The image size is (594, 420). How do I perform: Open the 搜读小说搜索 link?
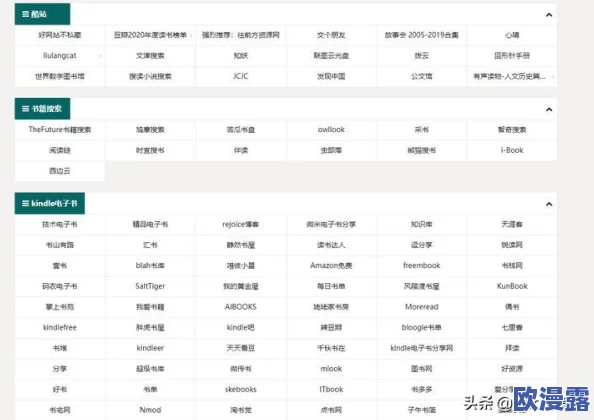150,76
